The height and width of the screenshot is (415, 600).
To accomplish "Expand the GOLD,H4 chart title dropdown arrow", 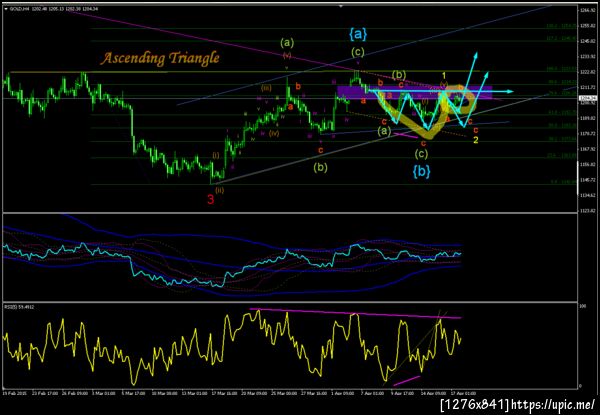I will pyautogui.click(x=5, y=8).
